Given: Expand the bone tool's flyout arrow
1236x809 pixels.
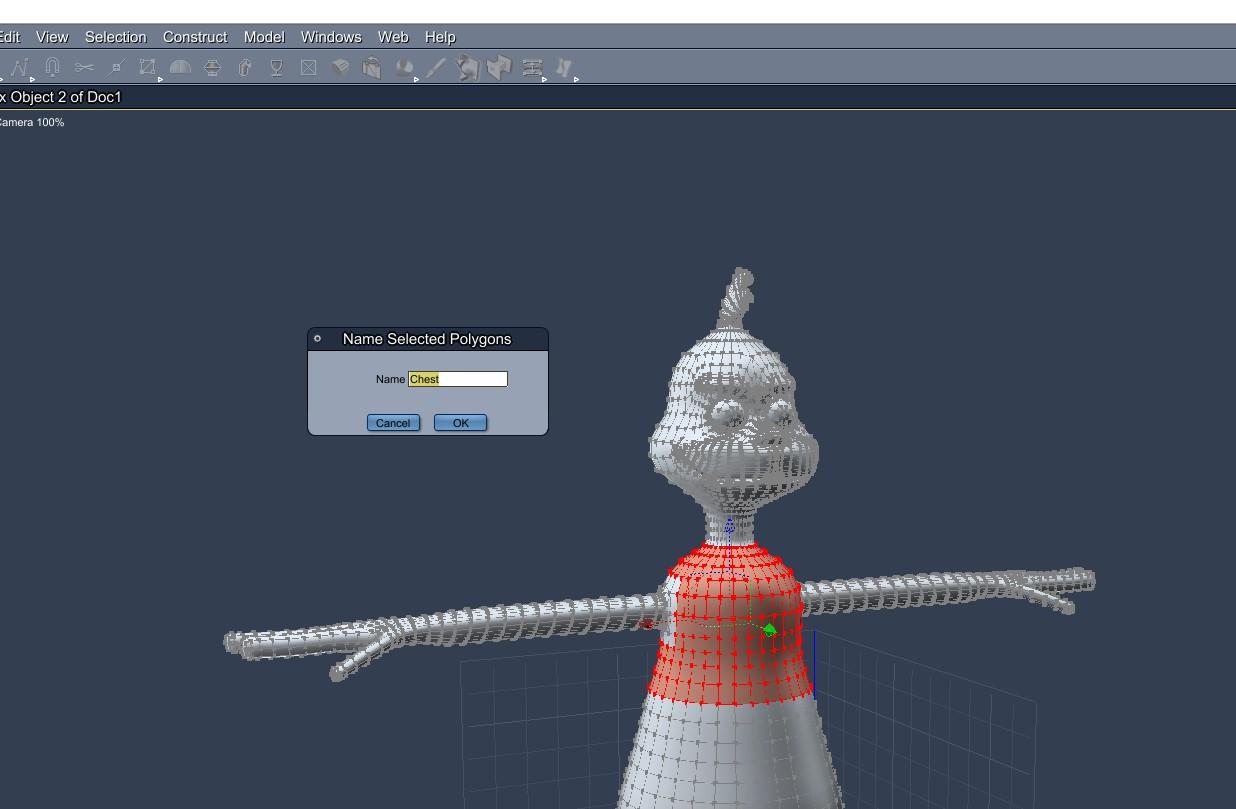Looking at the screenshot, I should coord(576,79).
